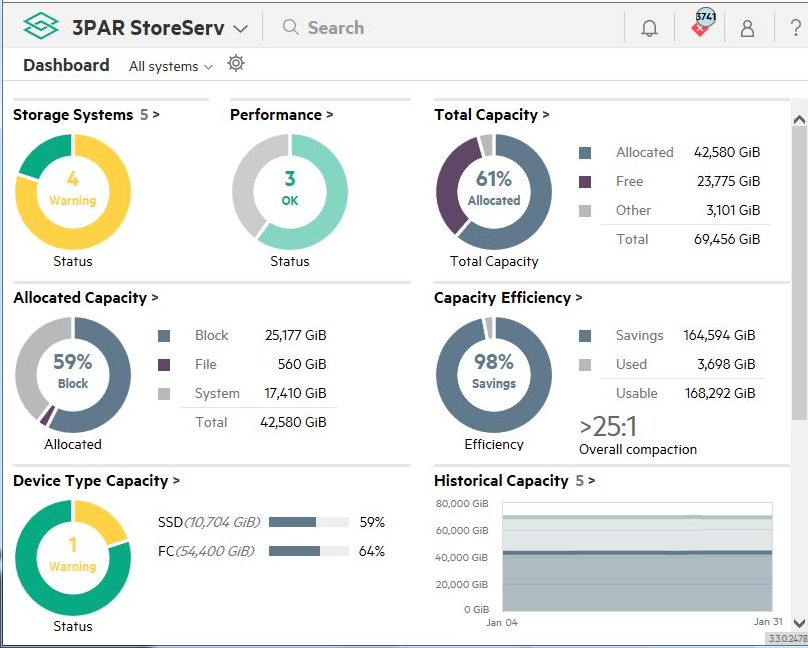Screen dimensions: 808x648
Task: Select the Performance status donut chart
Action: (x=289, y=188)
